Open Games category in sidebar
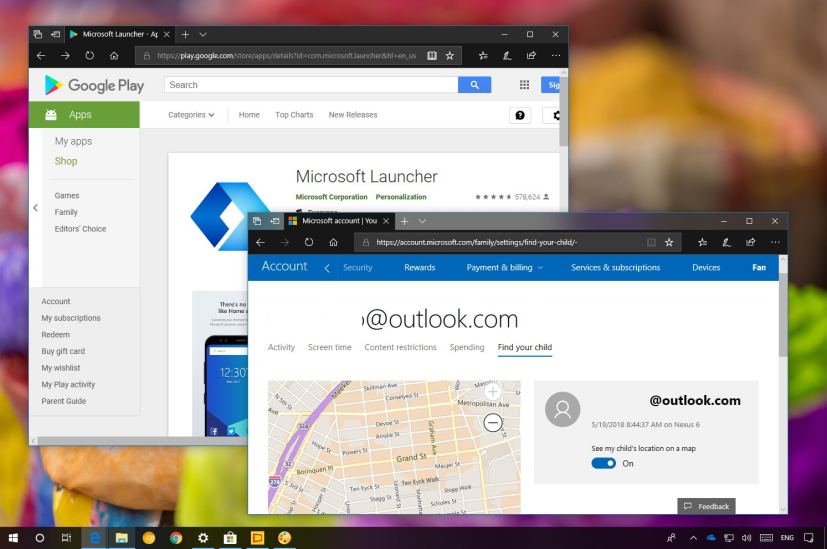The image size is (827, 549). 67,195
